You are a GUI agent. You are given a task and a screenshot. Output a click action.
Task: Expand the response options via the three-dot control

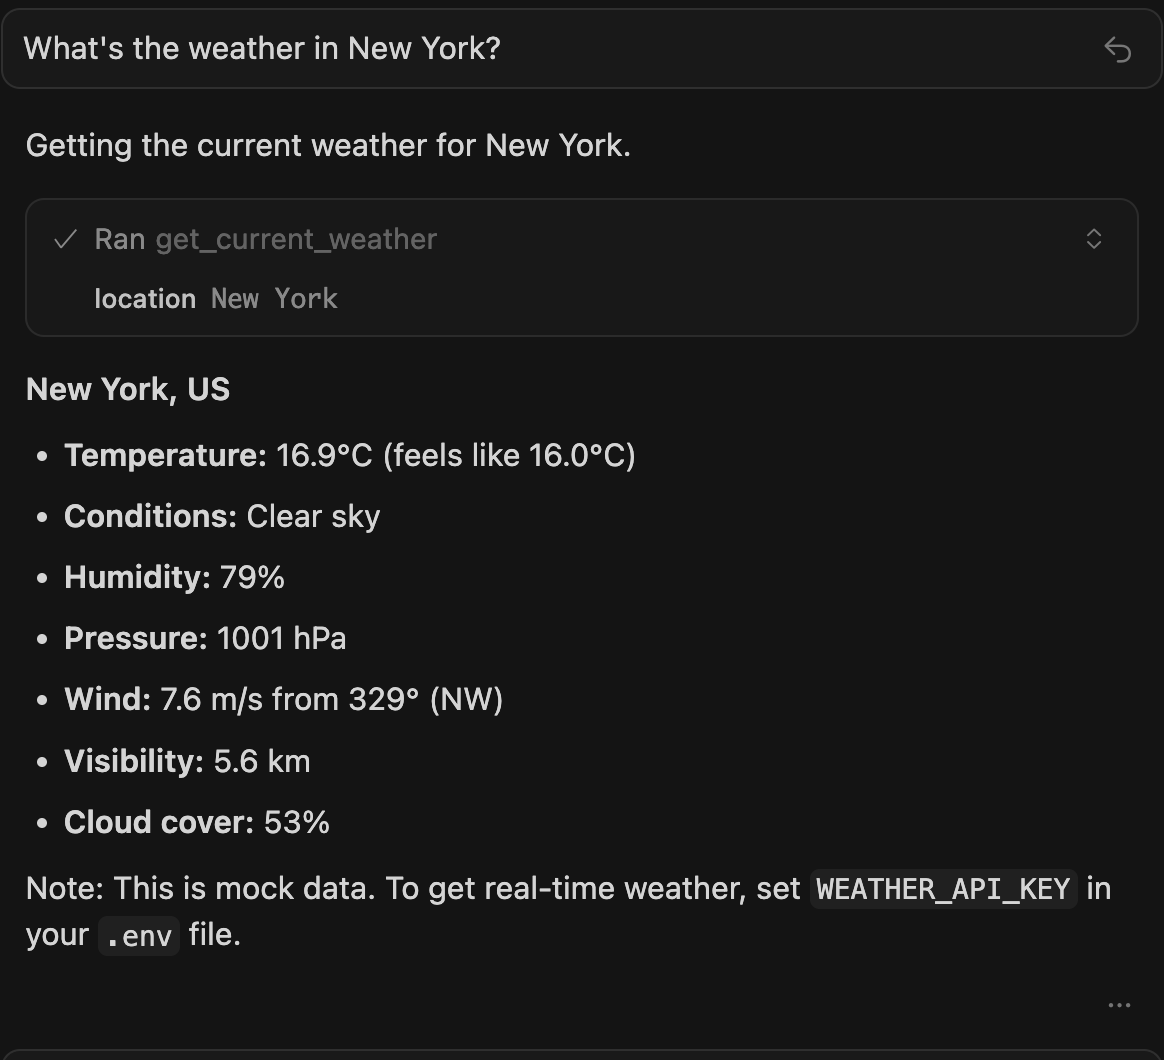(x=1119, y=1004)
